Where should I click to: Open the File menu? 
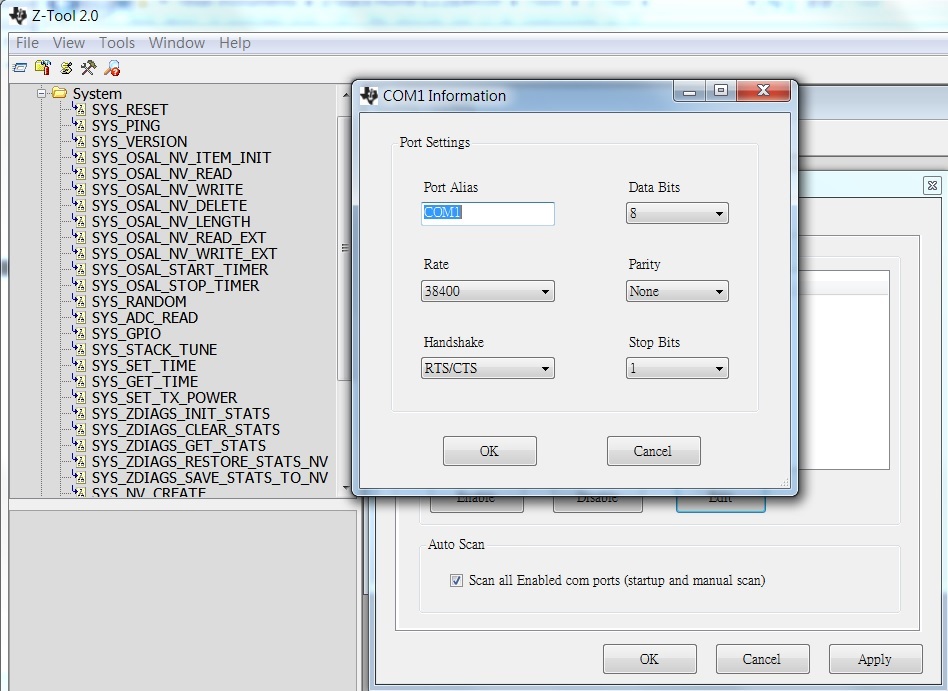(x=27, y=43)
